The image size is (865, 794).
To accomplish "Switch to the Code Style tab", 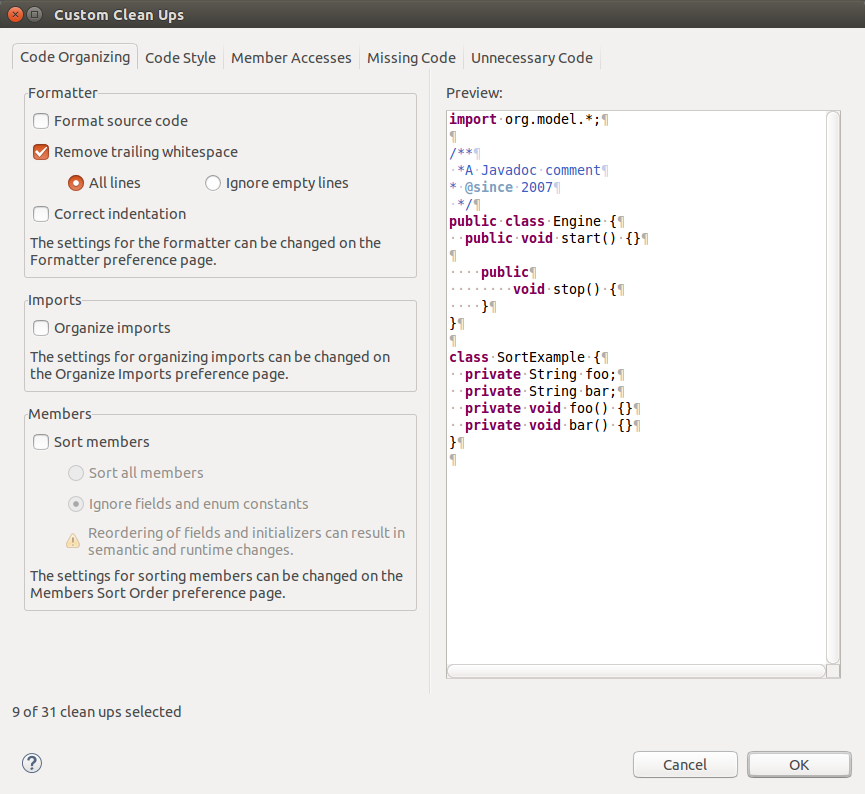I will (x=180, y=58).
